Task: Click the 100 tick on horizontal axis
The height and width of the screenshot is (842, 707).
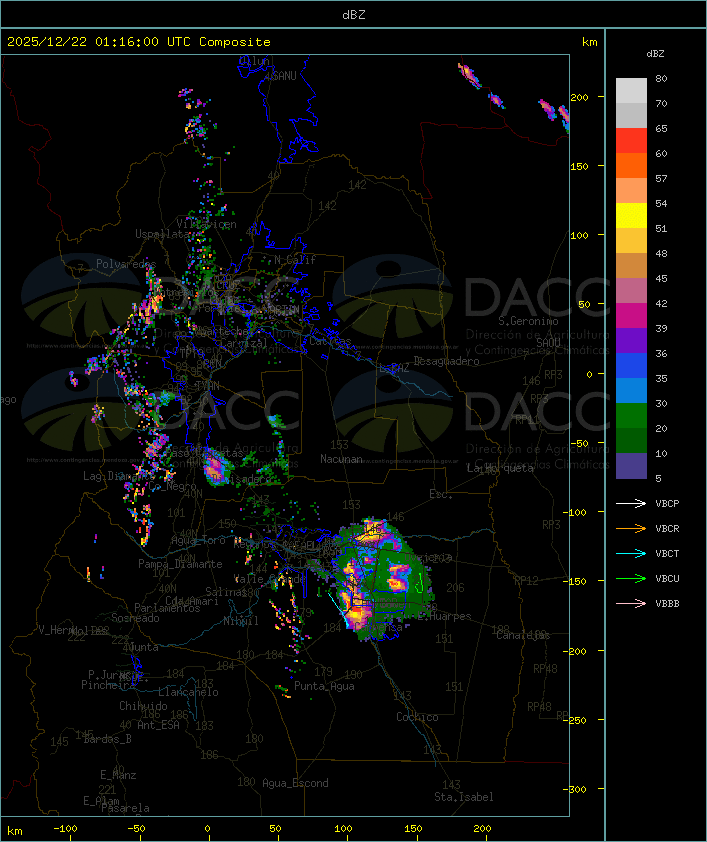Action: click(x=343, y=829)
